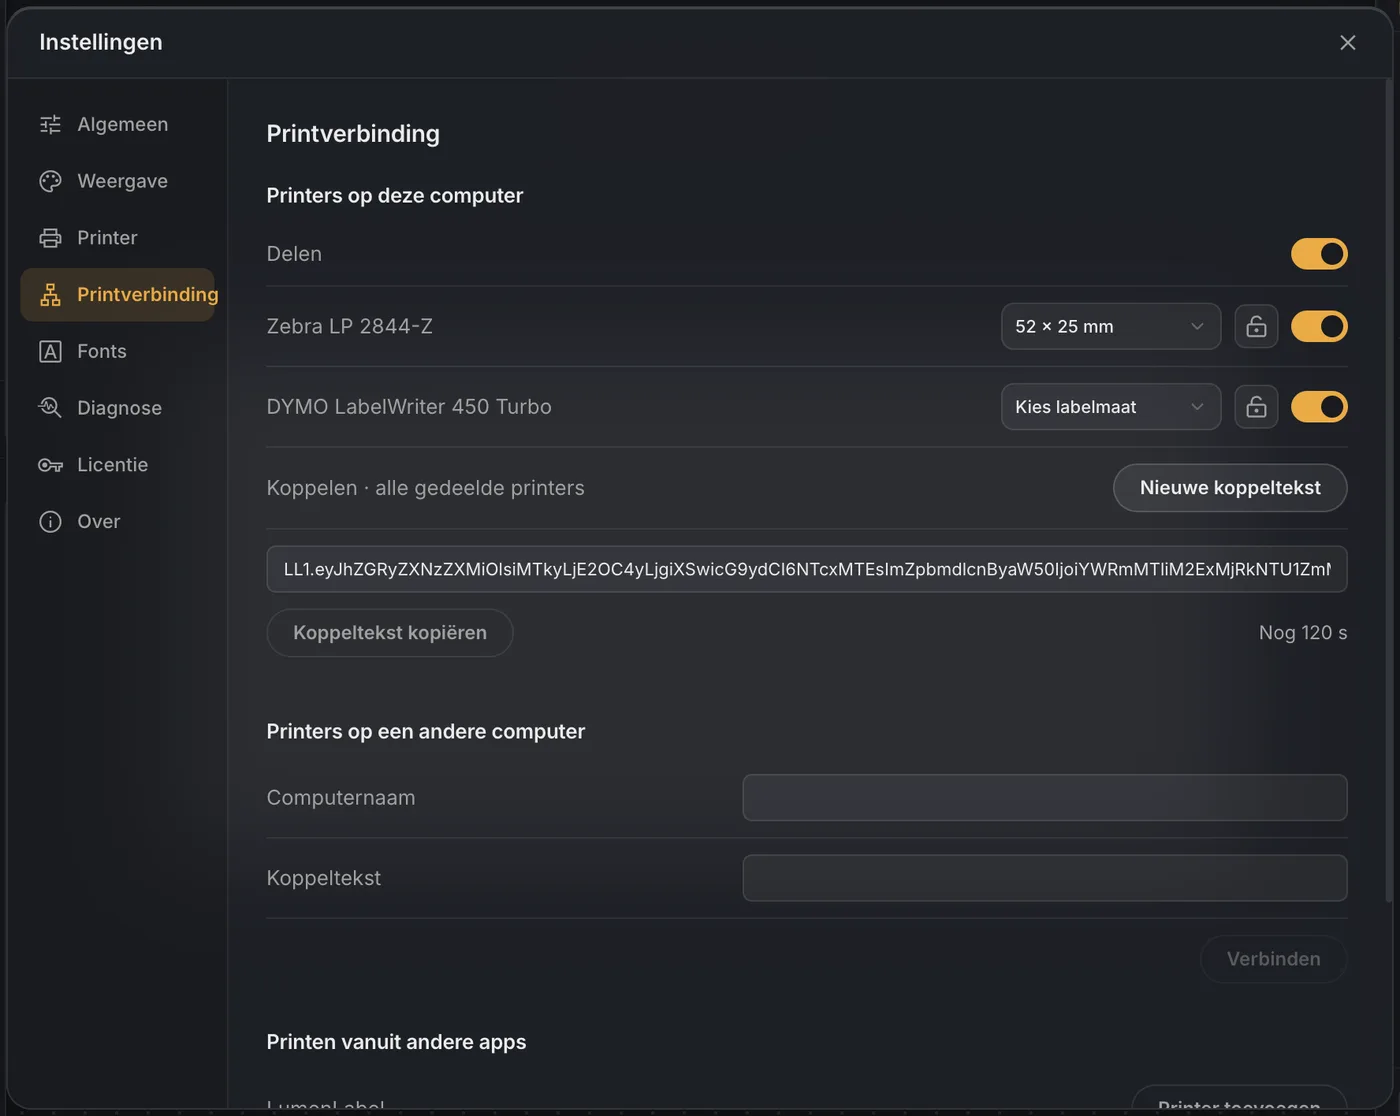Screen dimensions: 1400x1116
Task: Click the settings panel vertical scrollbar
Action: [1389, 490]
